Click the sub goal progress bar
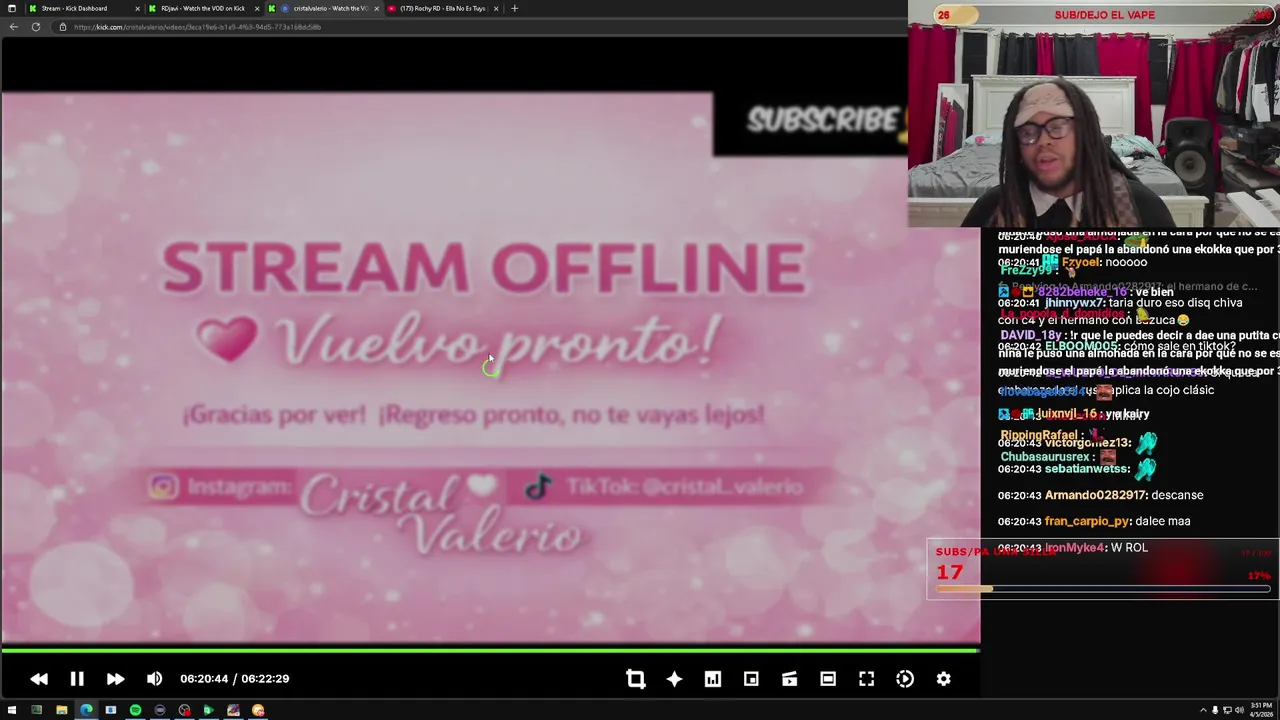The width and height of the screenshot is (1280, 720). (x=1103, y=590)
